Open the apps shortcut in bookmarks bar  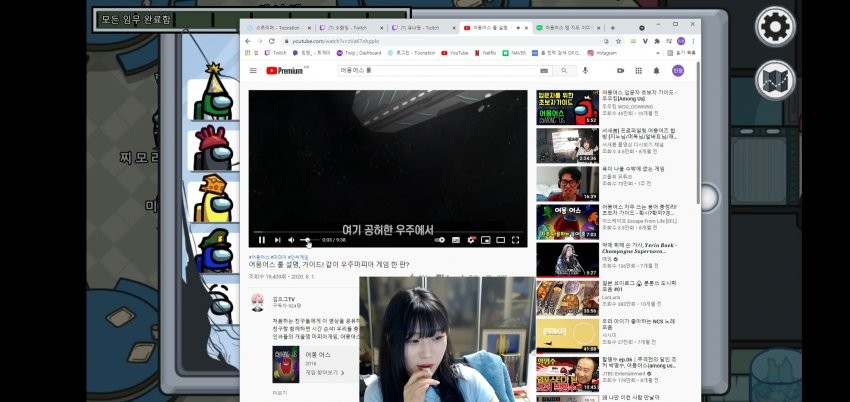[252, 53]
